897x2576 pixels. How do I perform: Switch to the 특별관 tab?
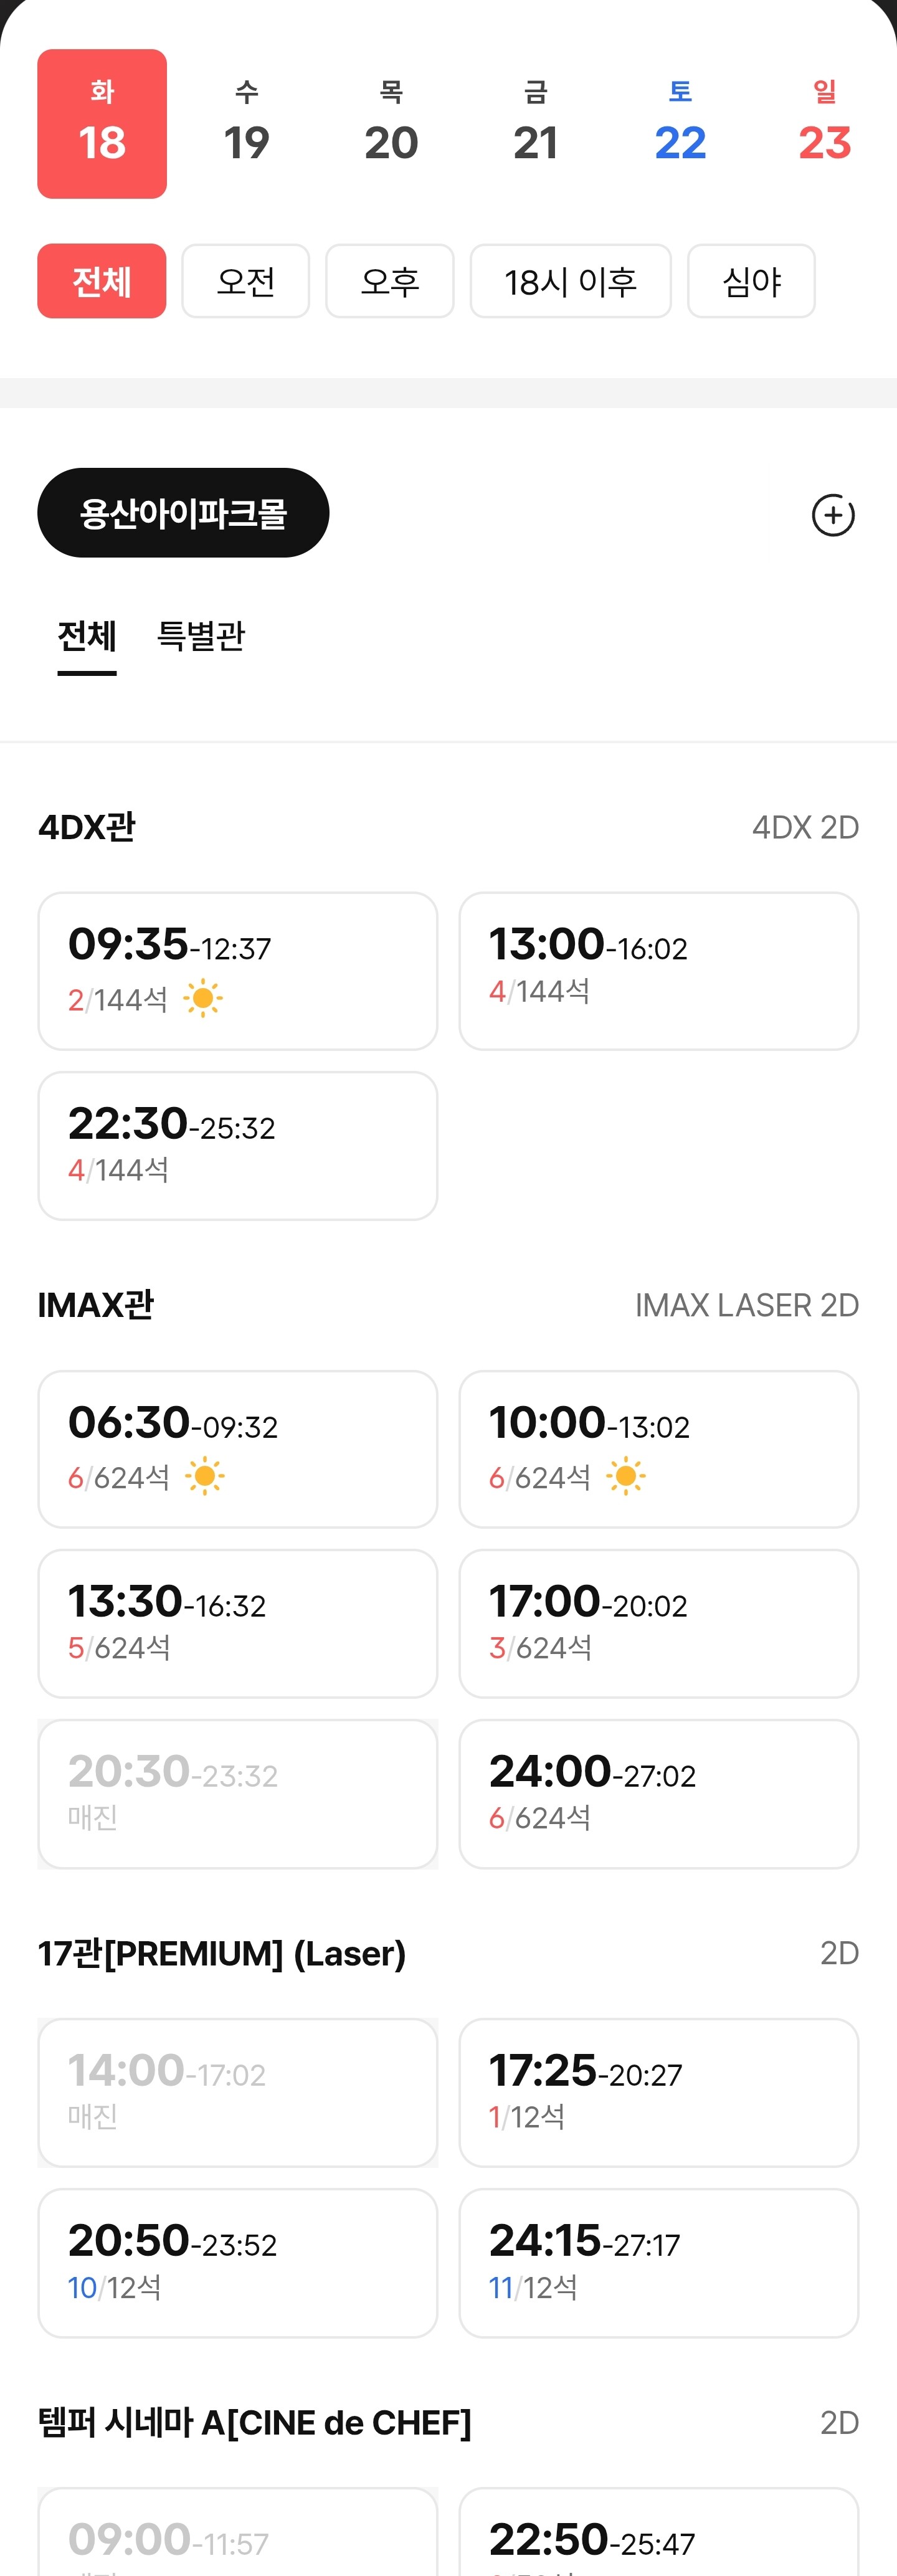click(x=201, y=636)
